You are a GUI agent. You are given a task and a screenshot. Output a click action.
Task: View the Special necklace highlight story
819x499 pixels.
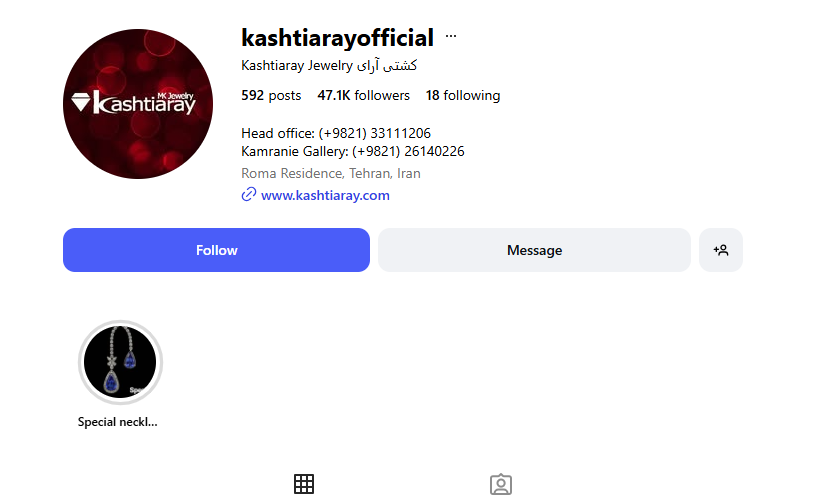(120, 362)
